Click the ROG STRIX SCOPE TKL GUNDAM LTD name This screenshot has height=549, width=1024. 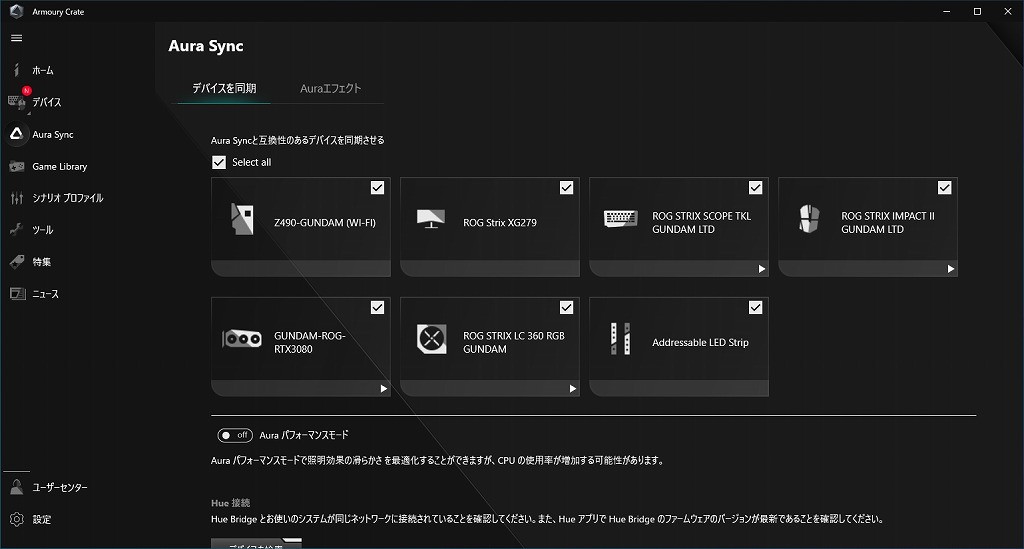pos(701,223)
